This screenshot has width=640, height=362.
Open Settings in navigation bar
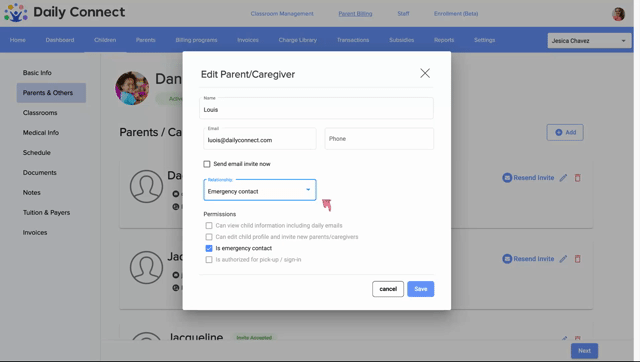(x=484, y=40)
